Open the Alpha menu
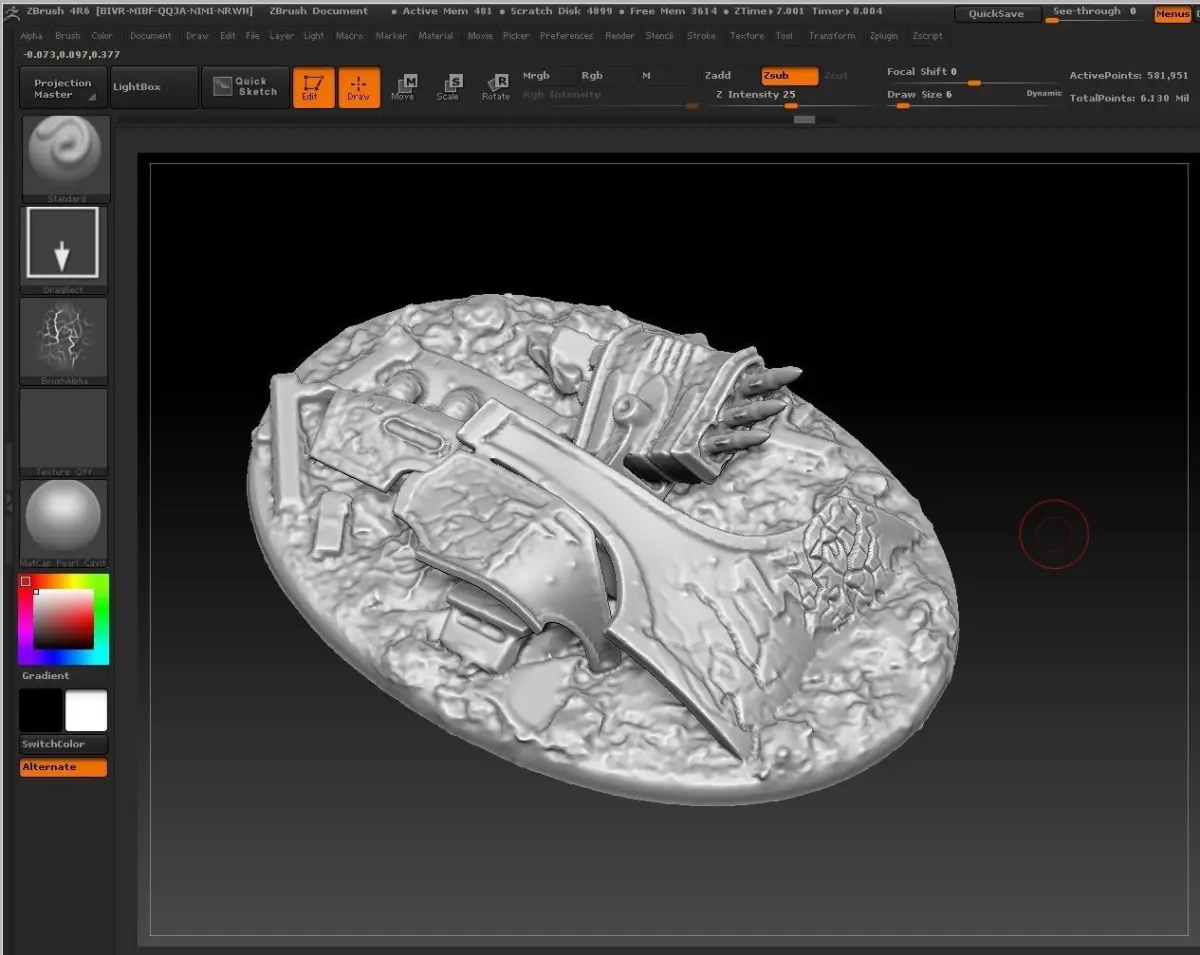This screenshot has height=955, width=1200. [x=31, y=36]
